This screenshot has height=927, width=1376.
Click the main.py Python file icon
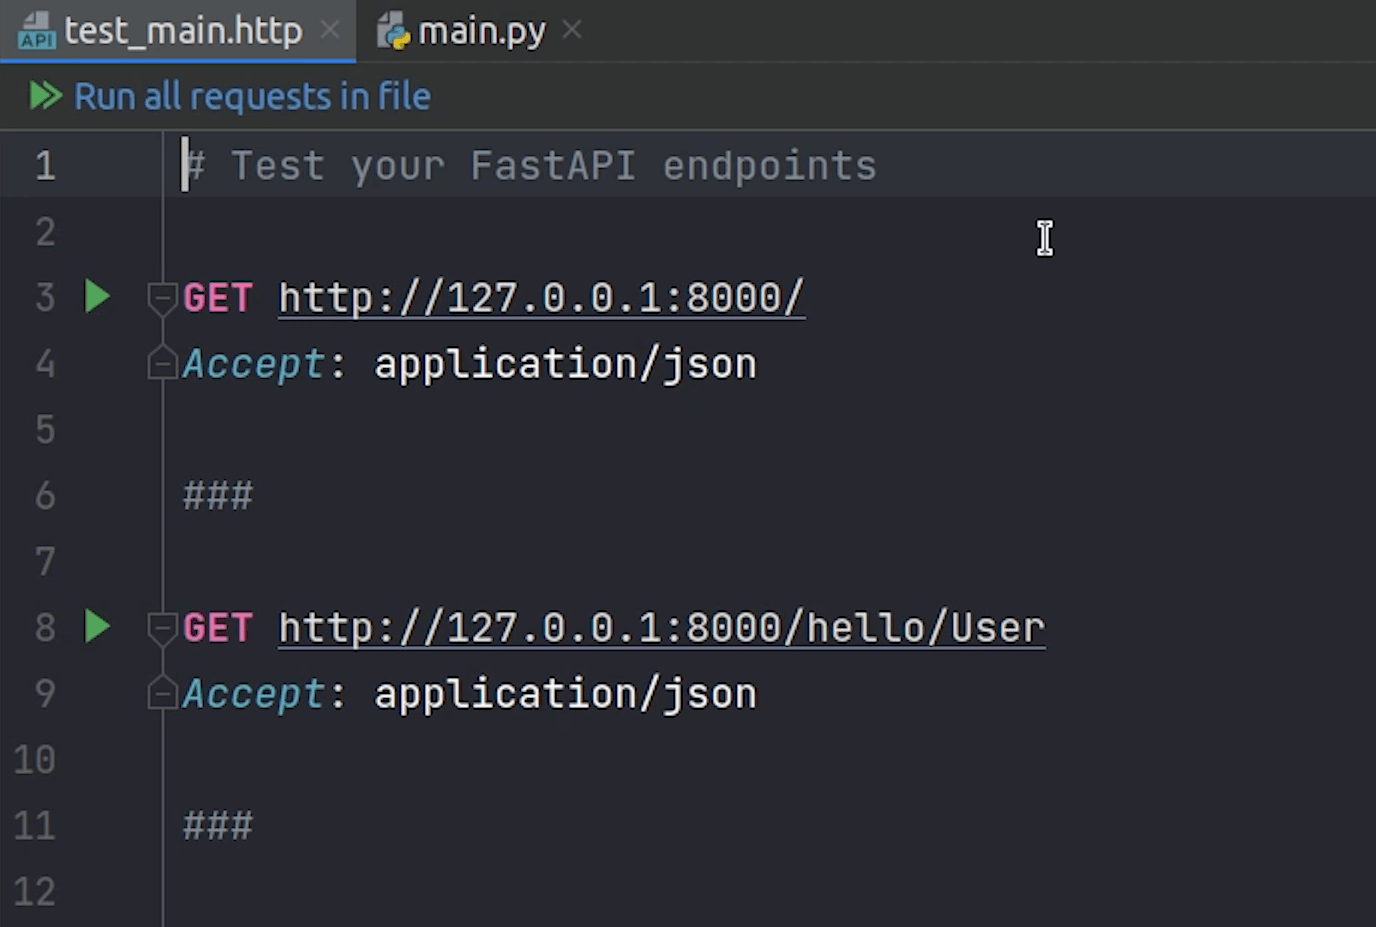[393, 31]
